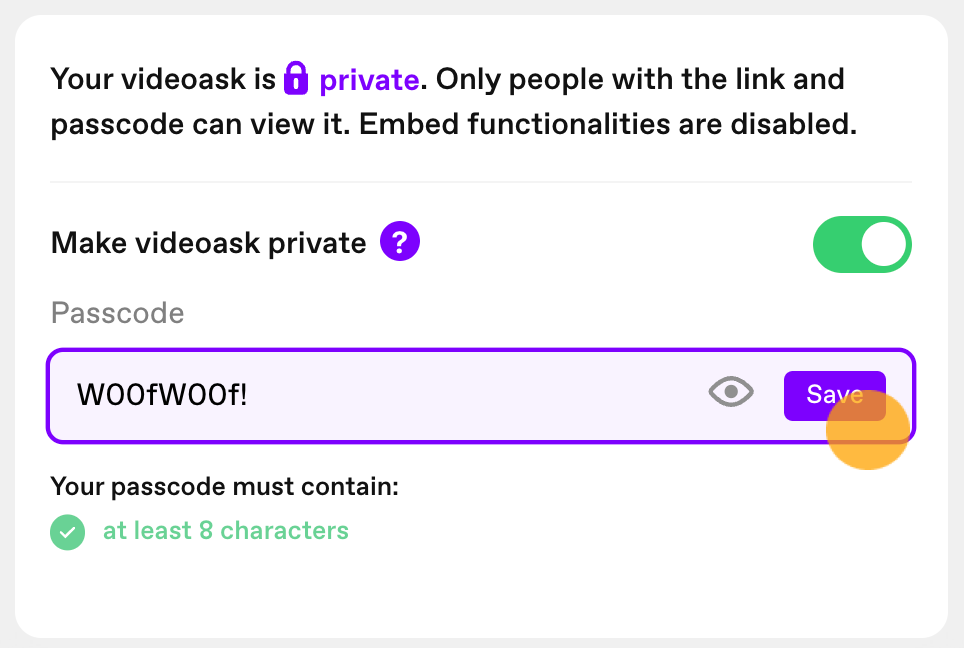964x648 pixels.
Task: Click the white knob of the toggle
Action: (883, 244)
